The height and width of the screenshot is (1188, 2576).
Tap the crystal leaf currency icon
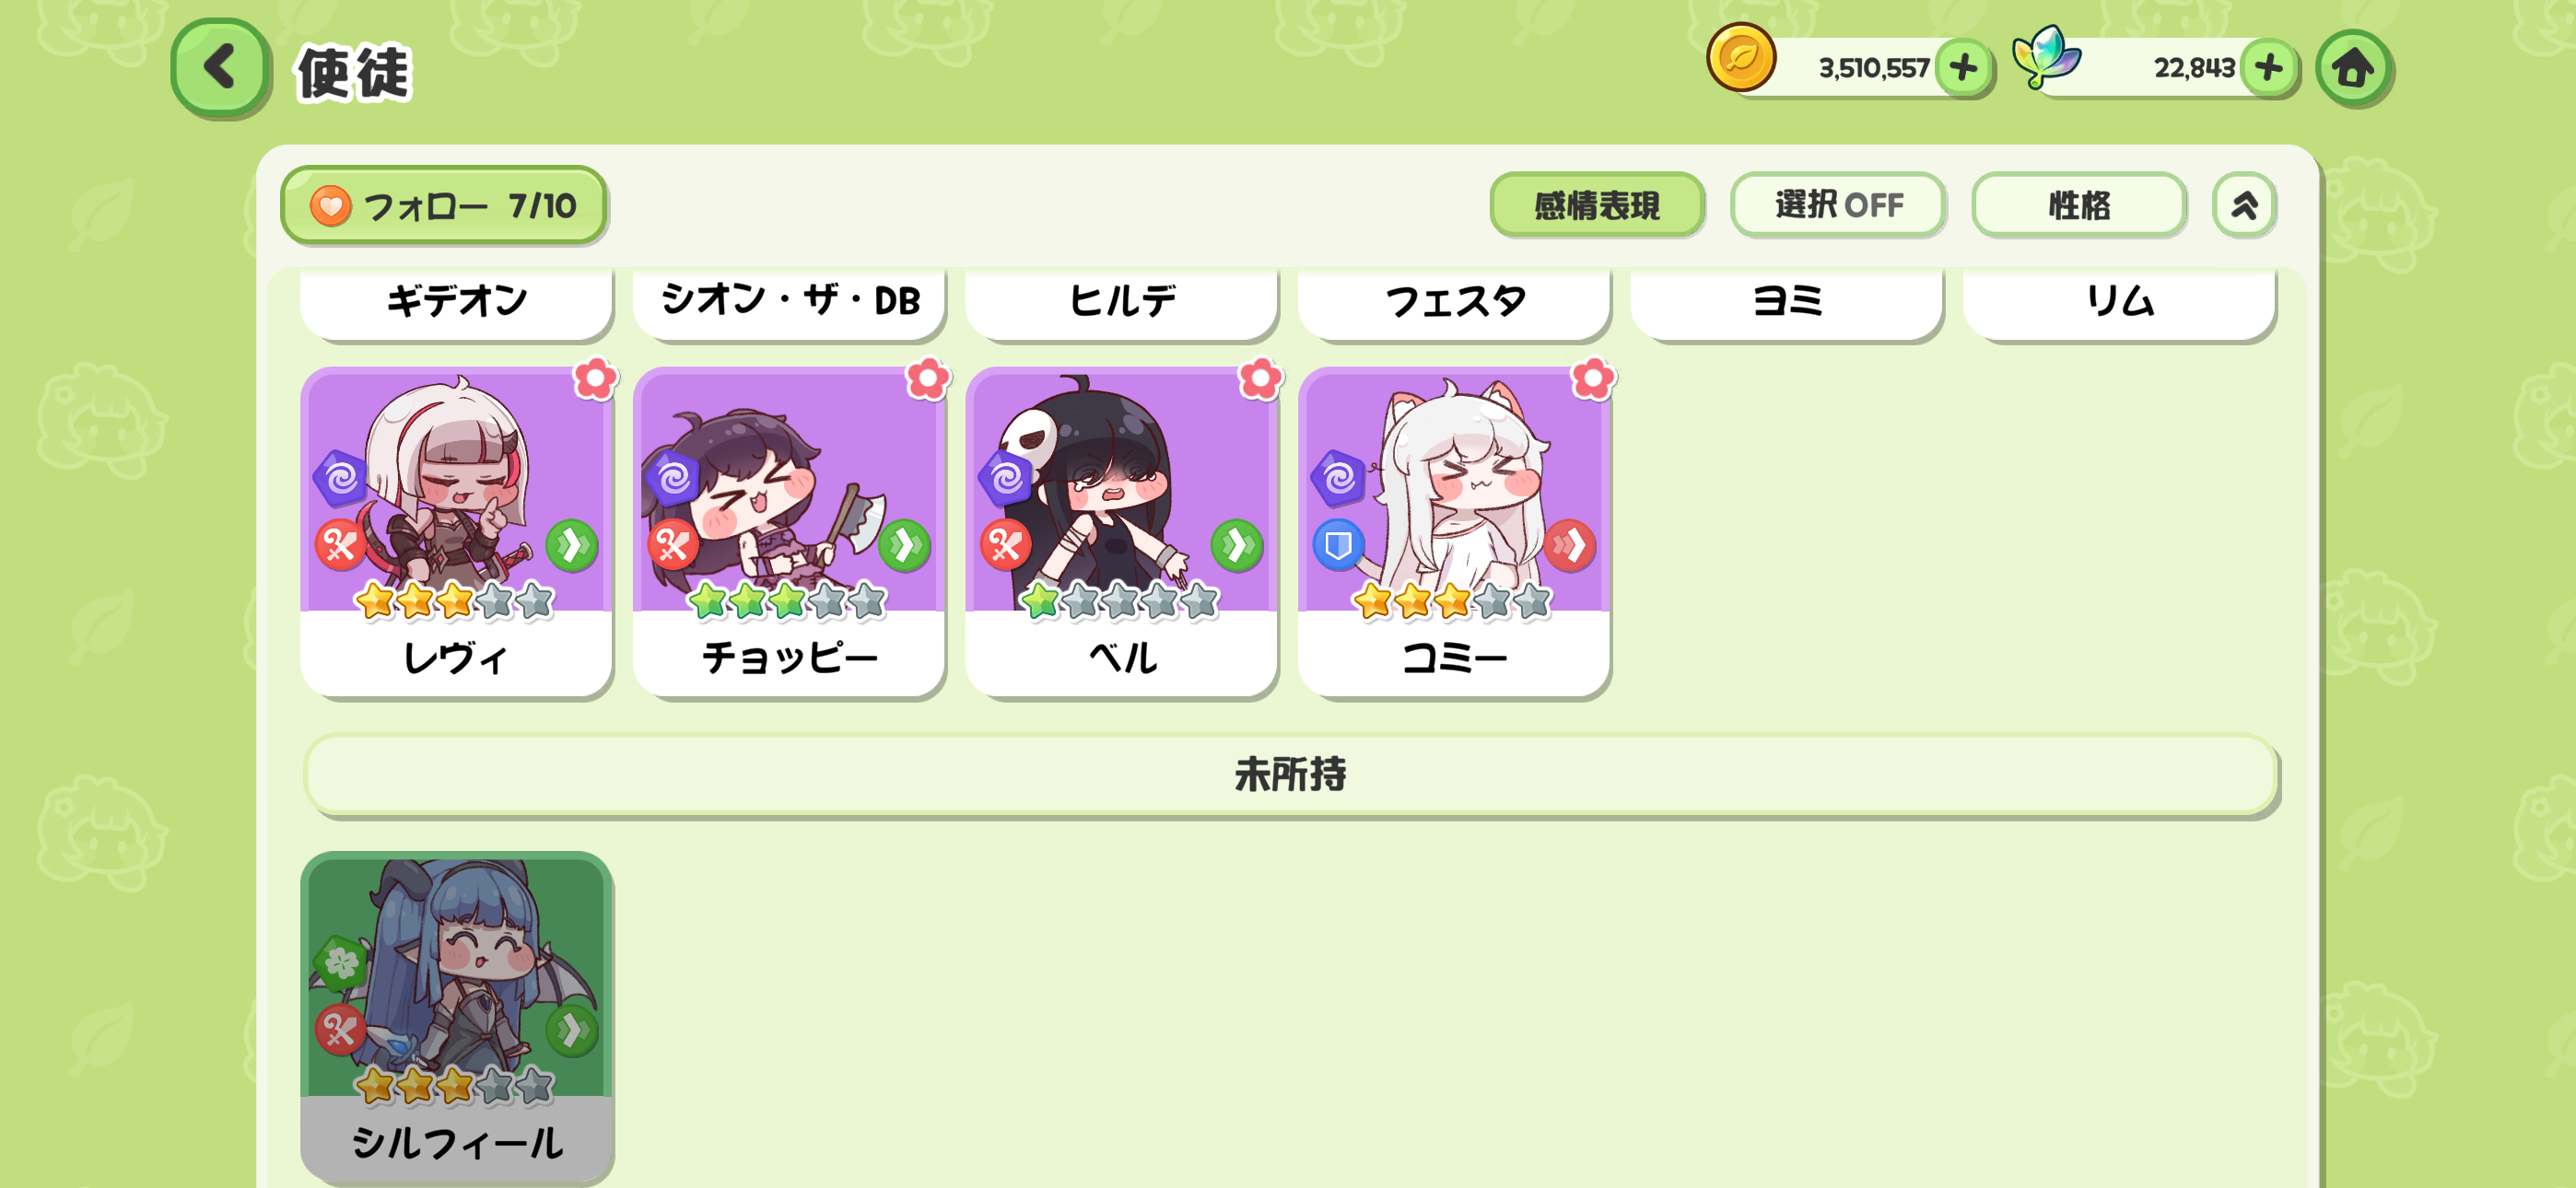[2046, 57]
